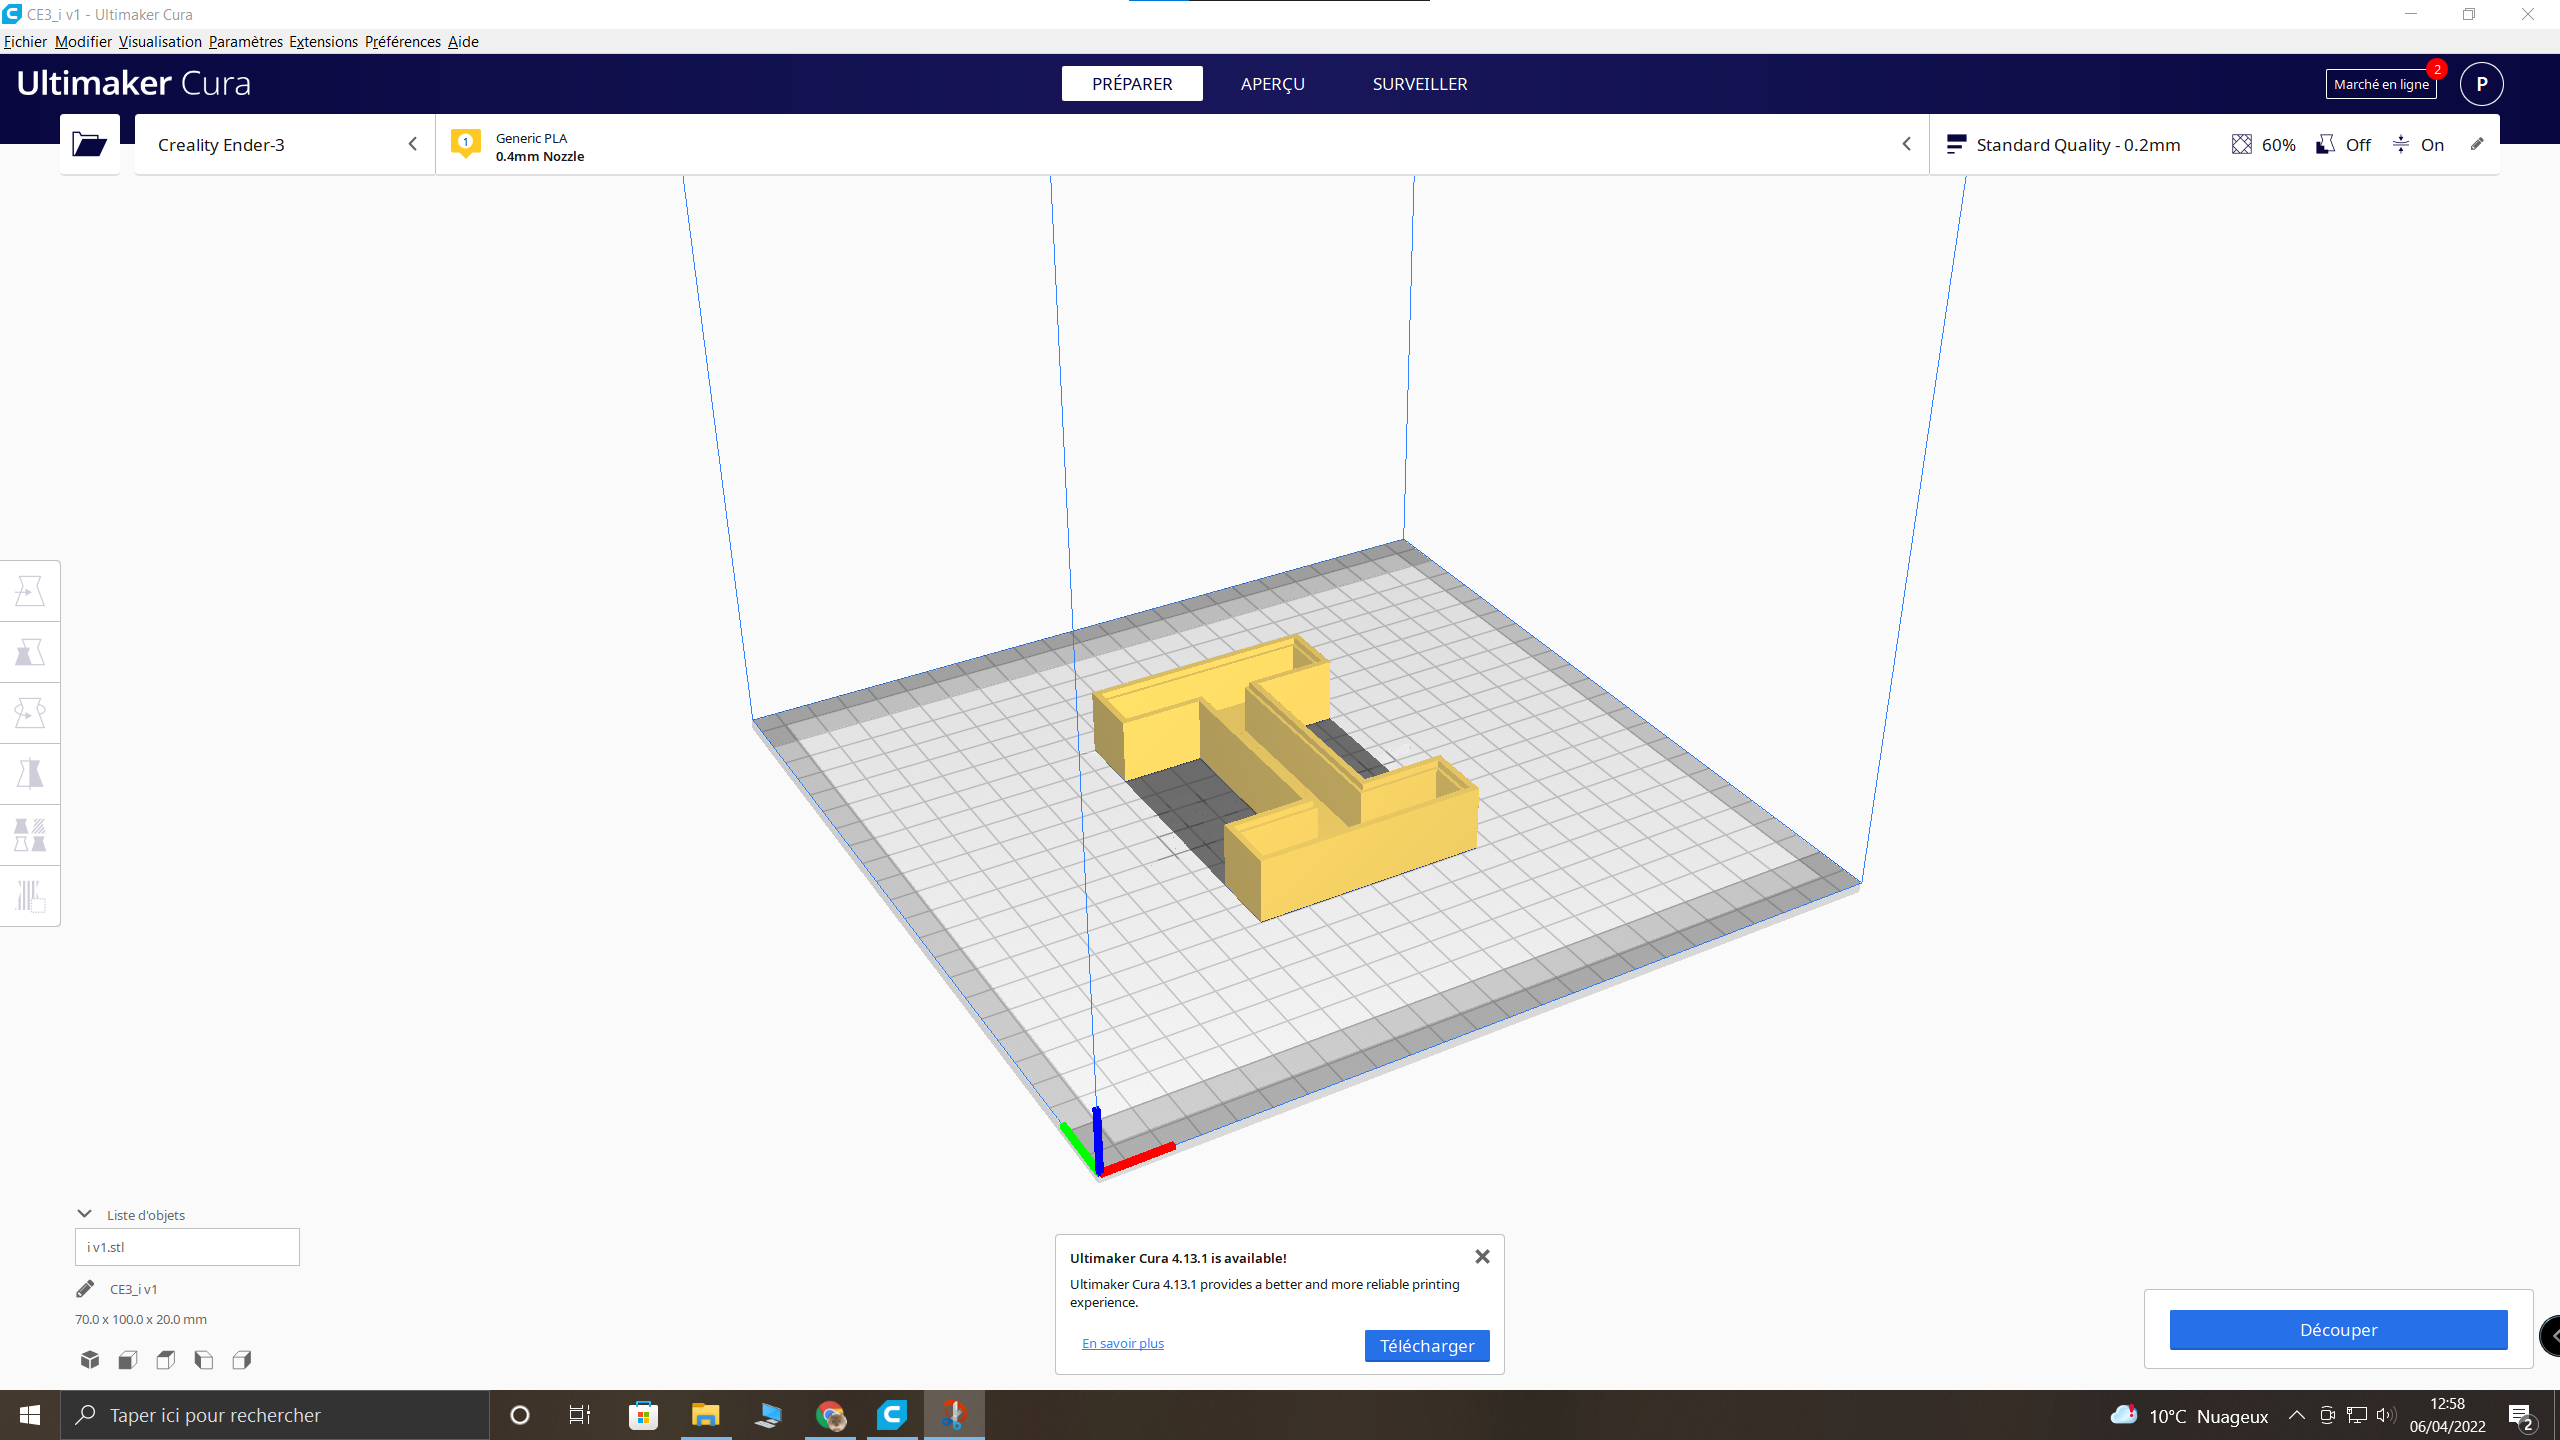
Task: Click the Windows search box
Action: (x=275, y=1415)
